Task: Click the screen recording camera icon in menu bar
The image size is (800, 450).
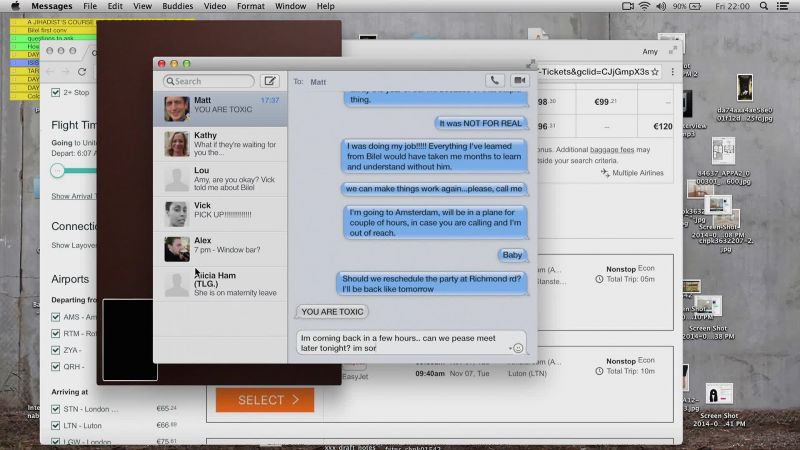Action: pyautogui.click(x=628, y=6)
